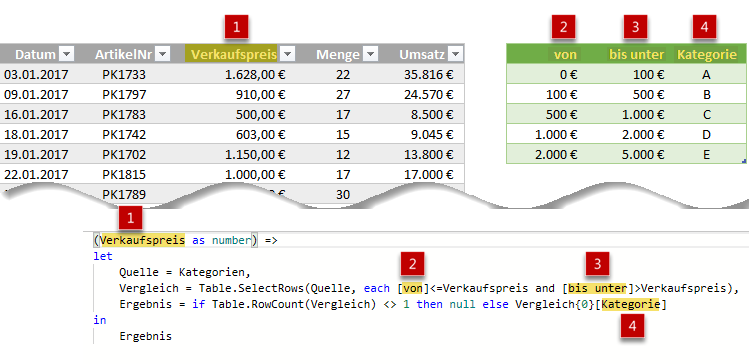Click the Umsatz cell 17.000 €

coord(428,174)
